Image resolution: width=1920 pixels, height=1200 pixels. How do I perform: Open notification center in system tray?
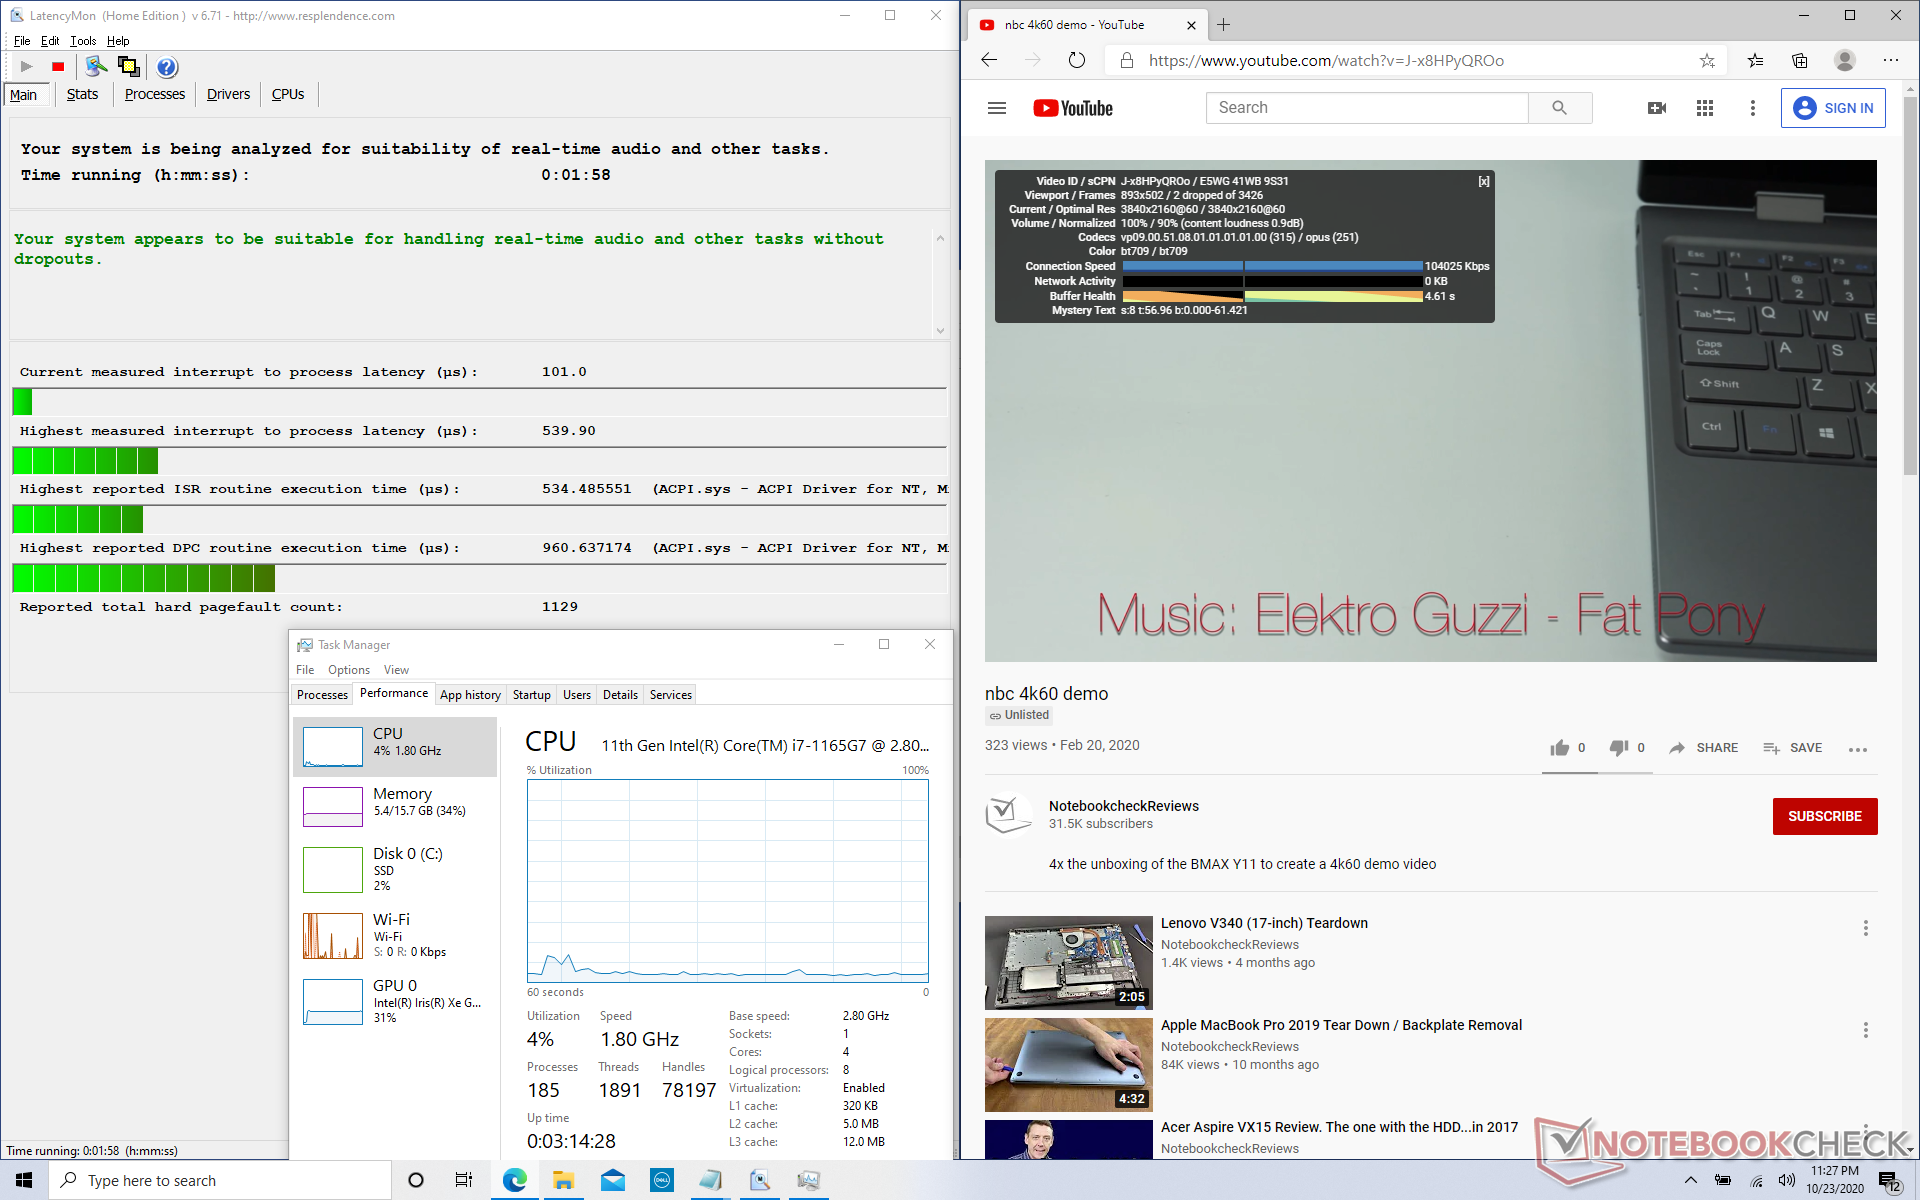1890,1181
